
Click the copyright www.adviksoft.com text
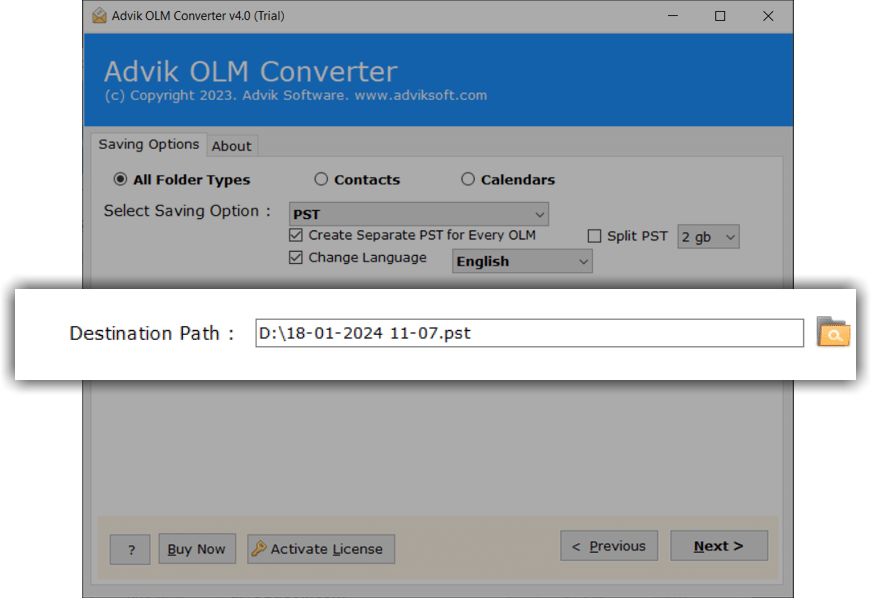tap(296, 96)
